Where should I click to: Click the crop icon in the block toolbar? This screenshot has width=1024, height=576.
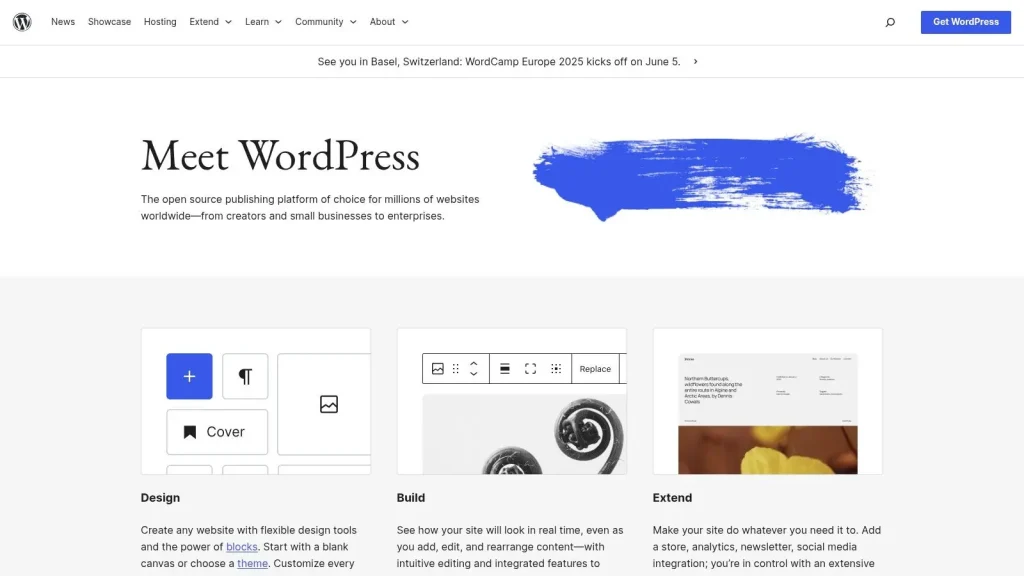(x=531, y=368)
